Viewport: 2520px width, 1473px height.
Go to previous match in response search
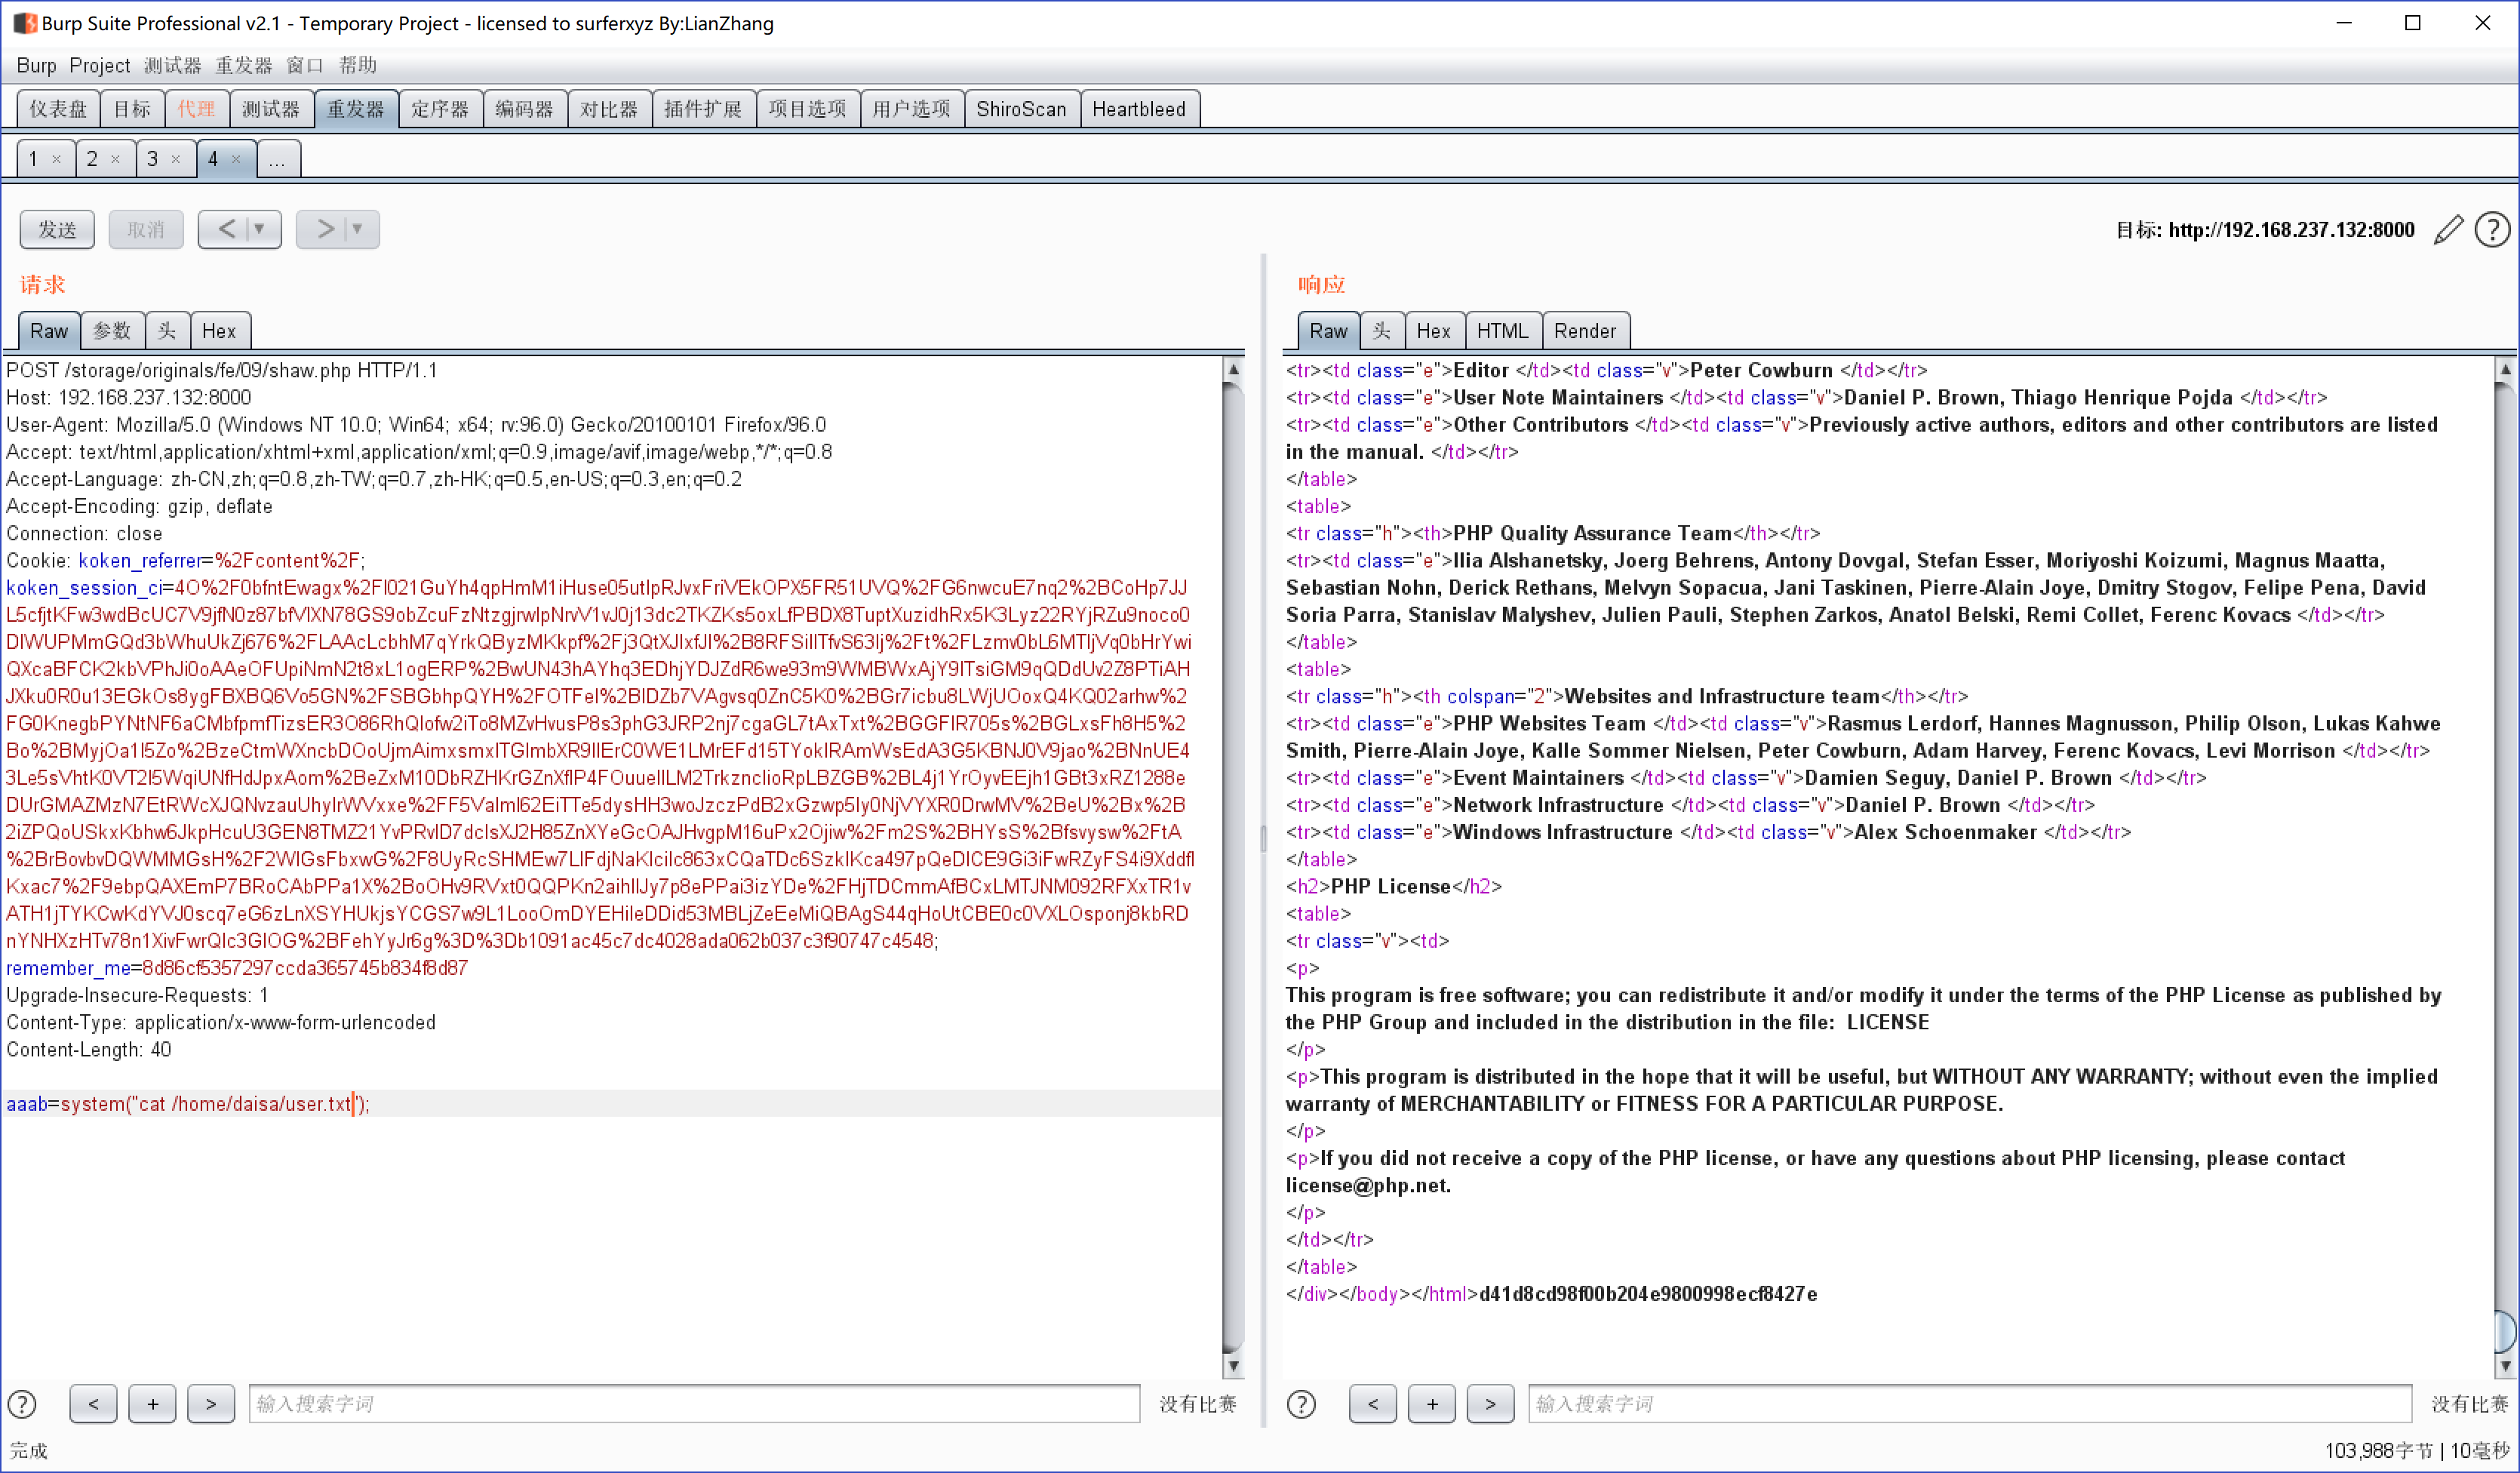[x=1373, y=1404]
